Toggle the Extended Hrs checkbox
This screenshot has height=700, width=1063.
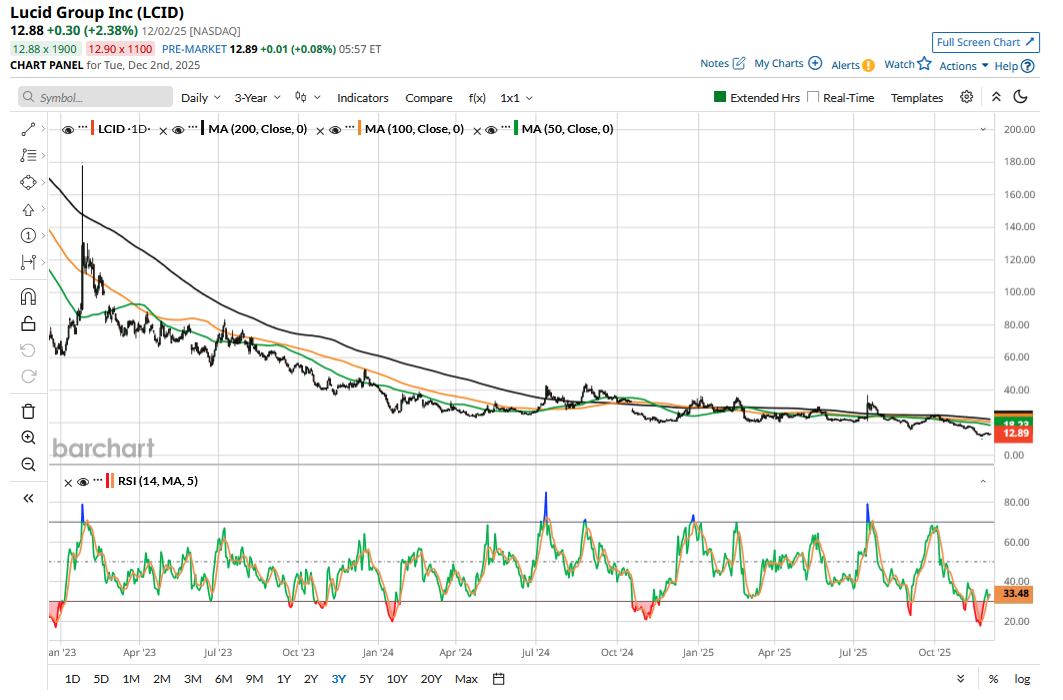pos(720,97)
